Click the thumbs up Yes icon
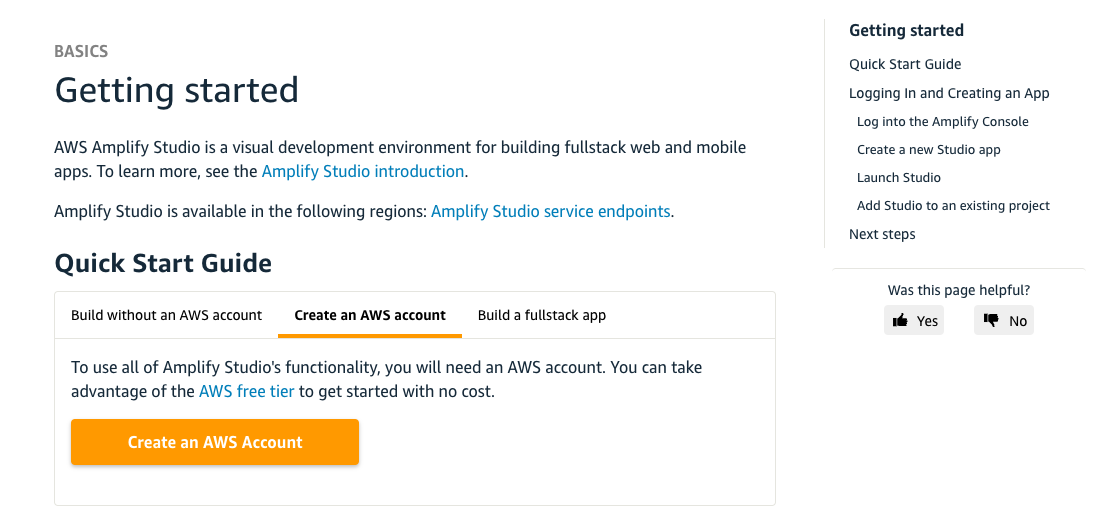Image resolution: width=1094 pixels, height=523 pixels. coord(901,320)
